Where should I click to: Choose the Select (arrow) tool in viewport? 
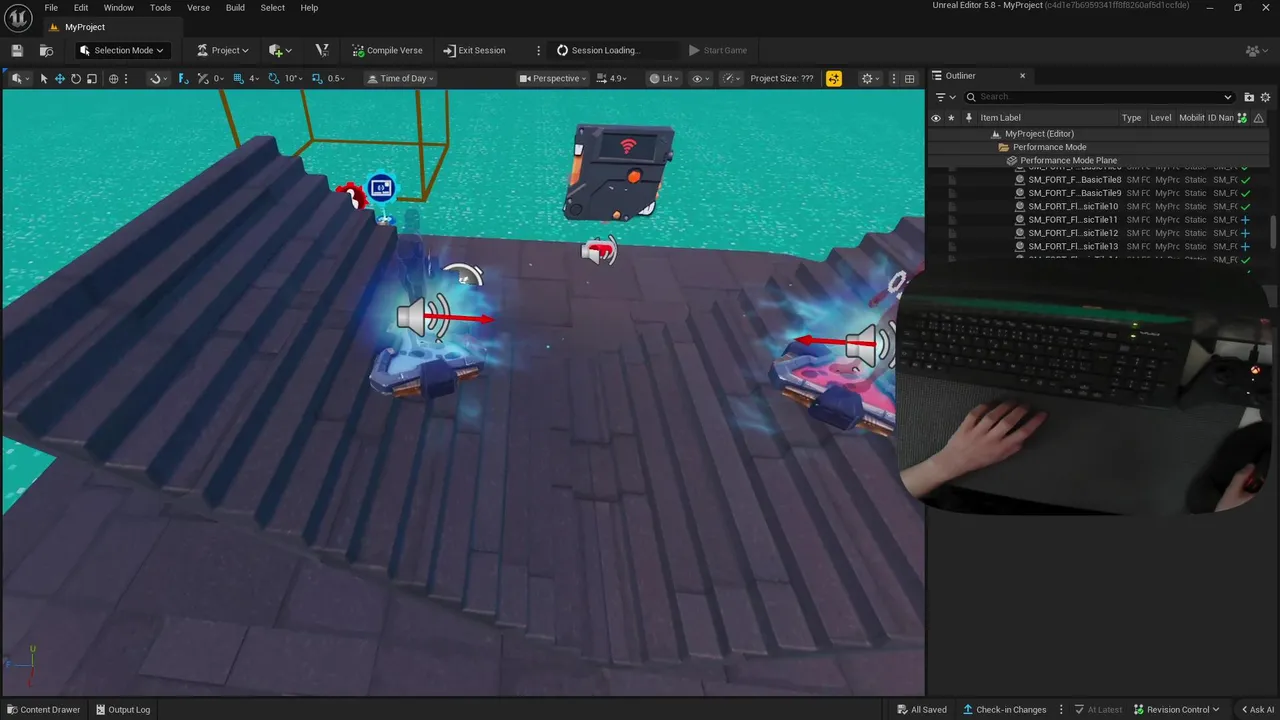click(44, 78)
